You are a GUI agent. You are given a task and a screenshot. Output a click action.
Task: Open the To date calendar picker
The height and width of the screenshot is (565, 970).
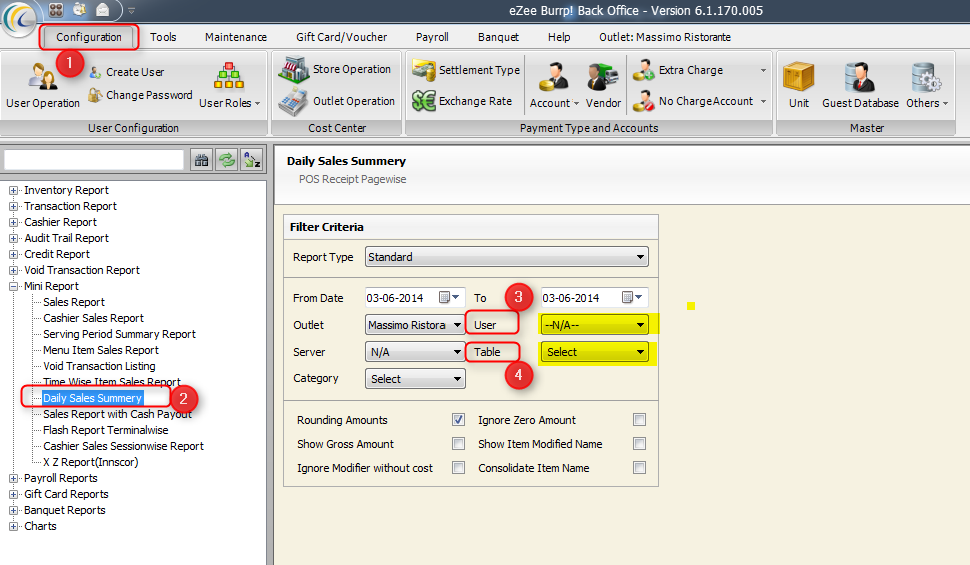click(x=632, y=298)
